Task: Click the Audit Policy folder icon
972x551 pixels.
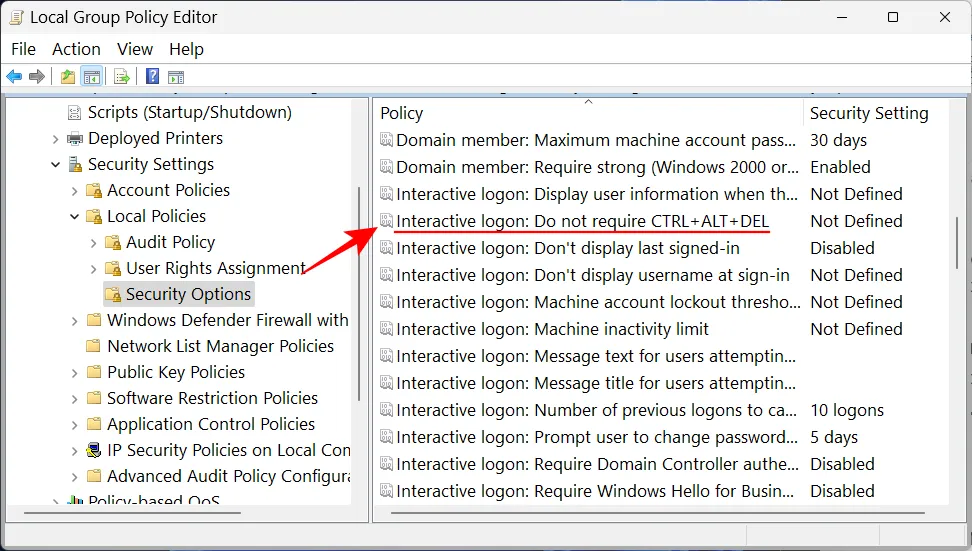Action: tap(113, 242)
